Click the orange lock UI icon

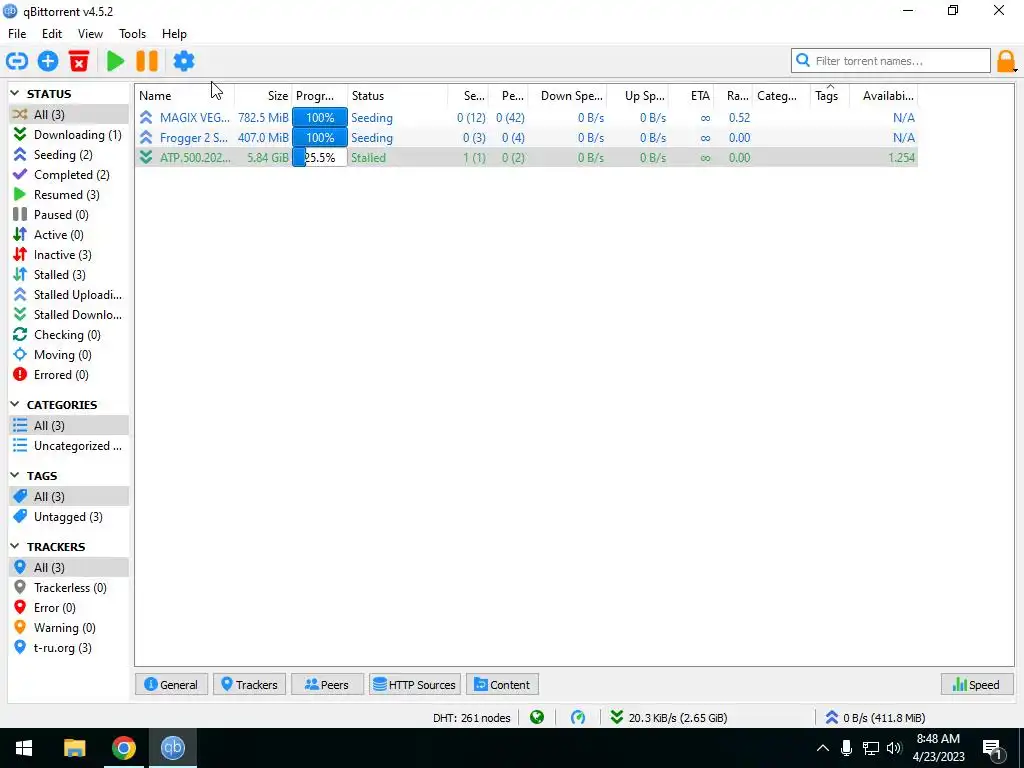click(1006, 61)
